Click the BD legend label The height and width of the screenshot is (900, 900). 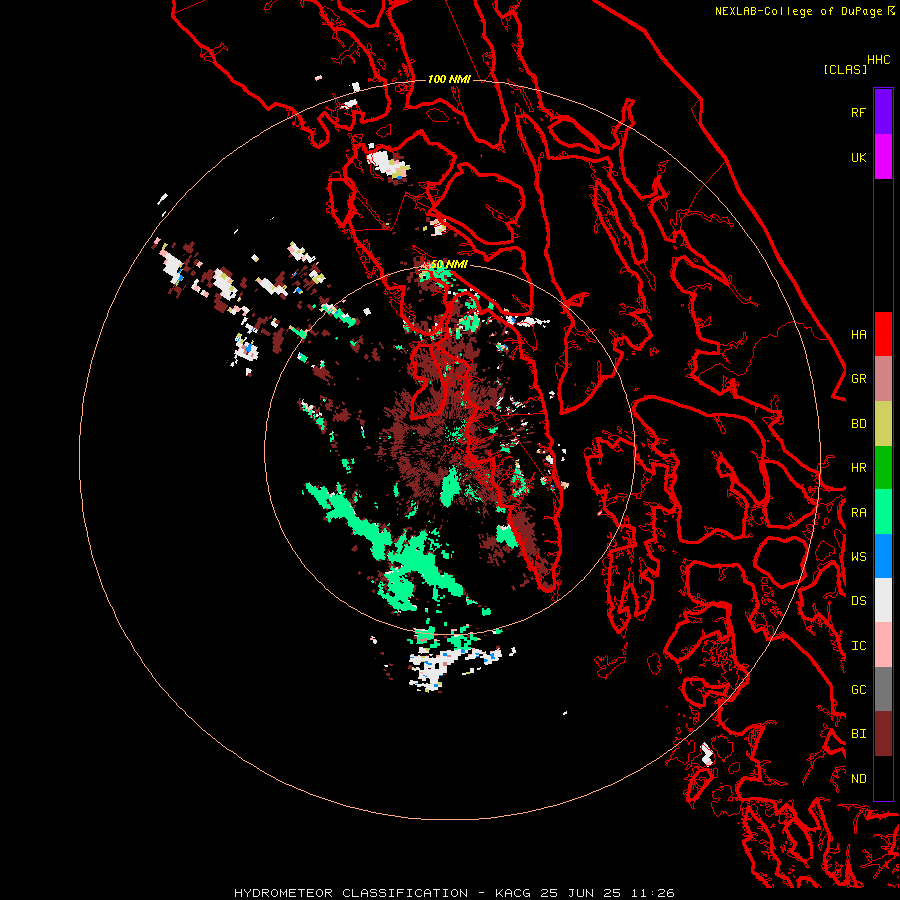(x=858, y=424)
